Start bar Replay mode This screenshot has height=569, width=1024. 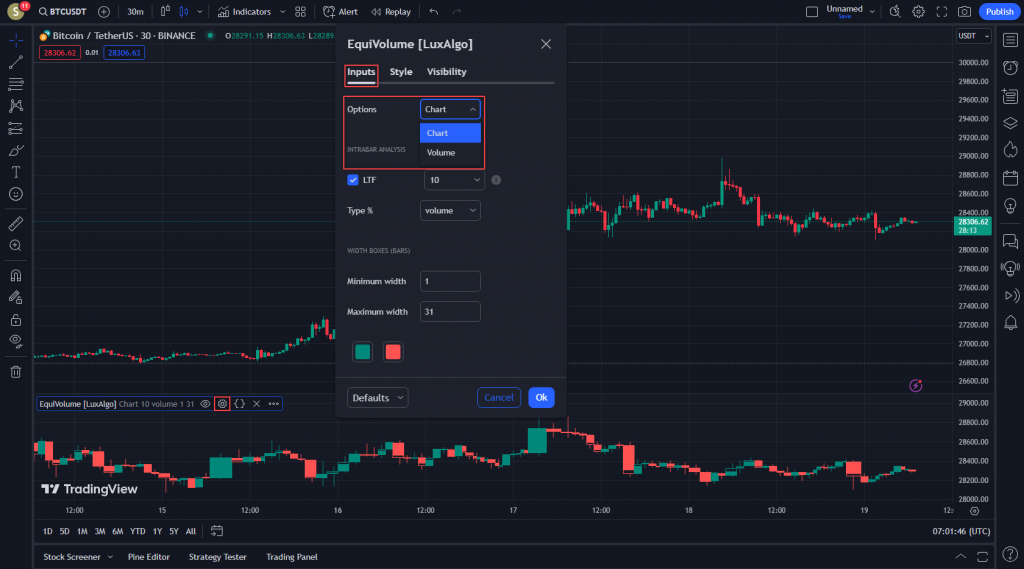click(x=391, y=12)
